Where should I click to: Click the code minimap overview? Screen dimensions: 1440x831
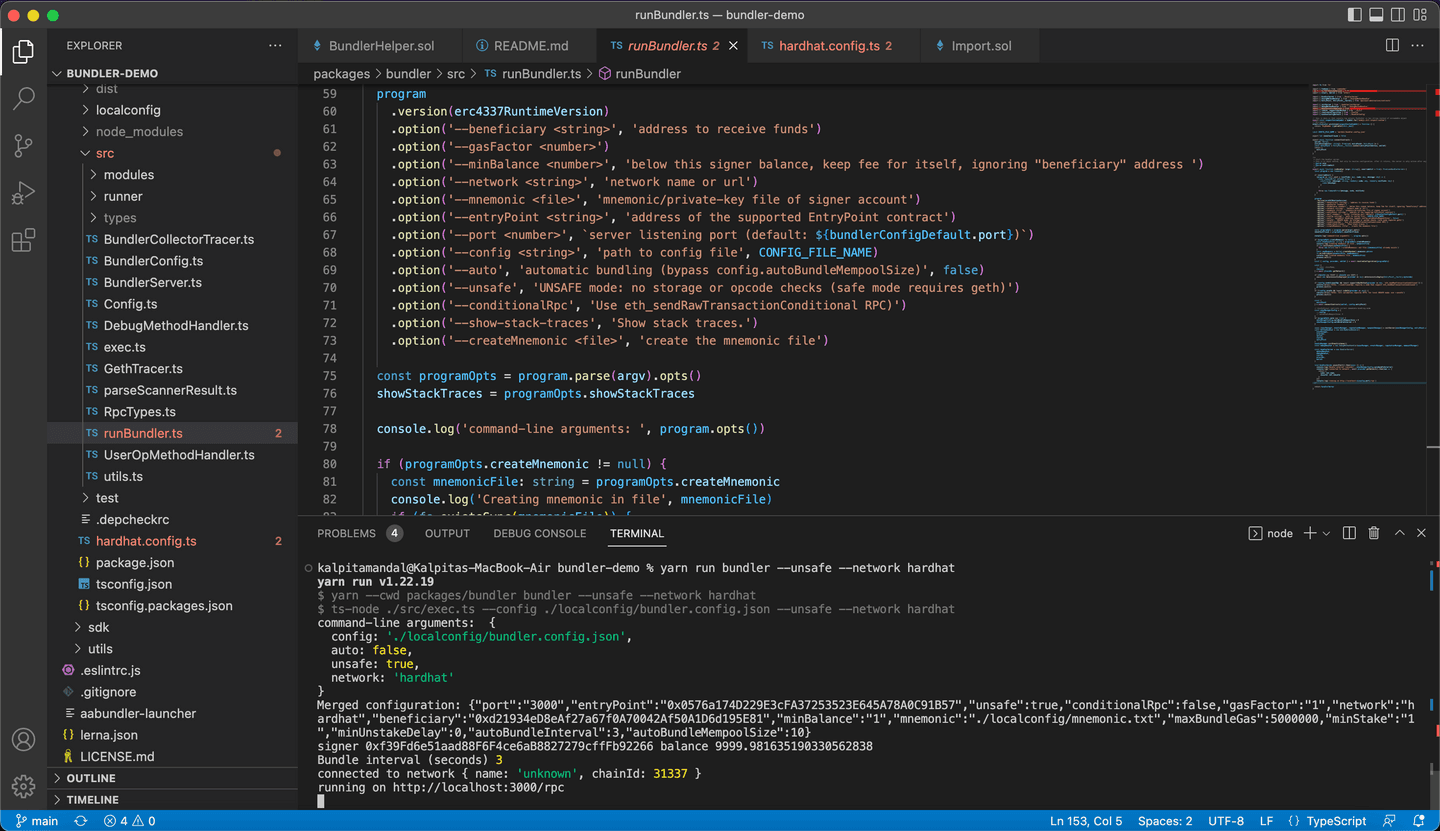(1369, 236)
